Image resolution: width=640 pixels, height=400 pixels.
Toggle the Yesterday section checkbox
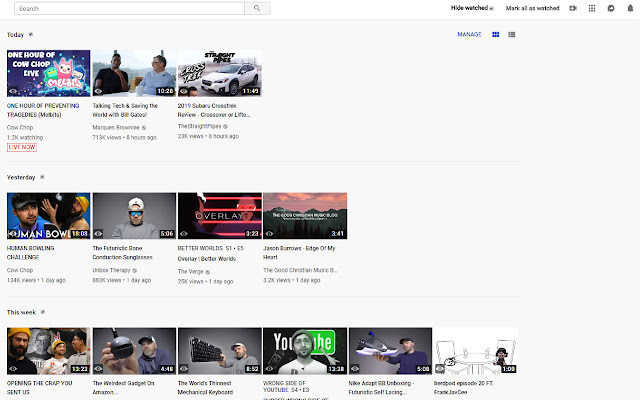[42, 177]
